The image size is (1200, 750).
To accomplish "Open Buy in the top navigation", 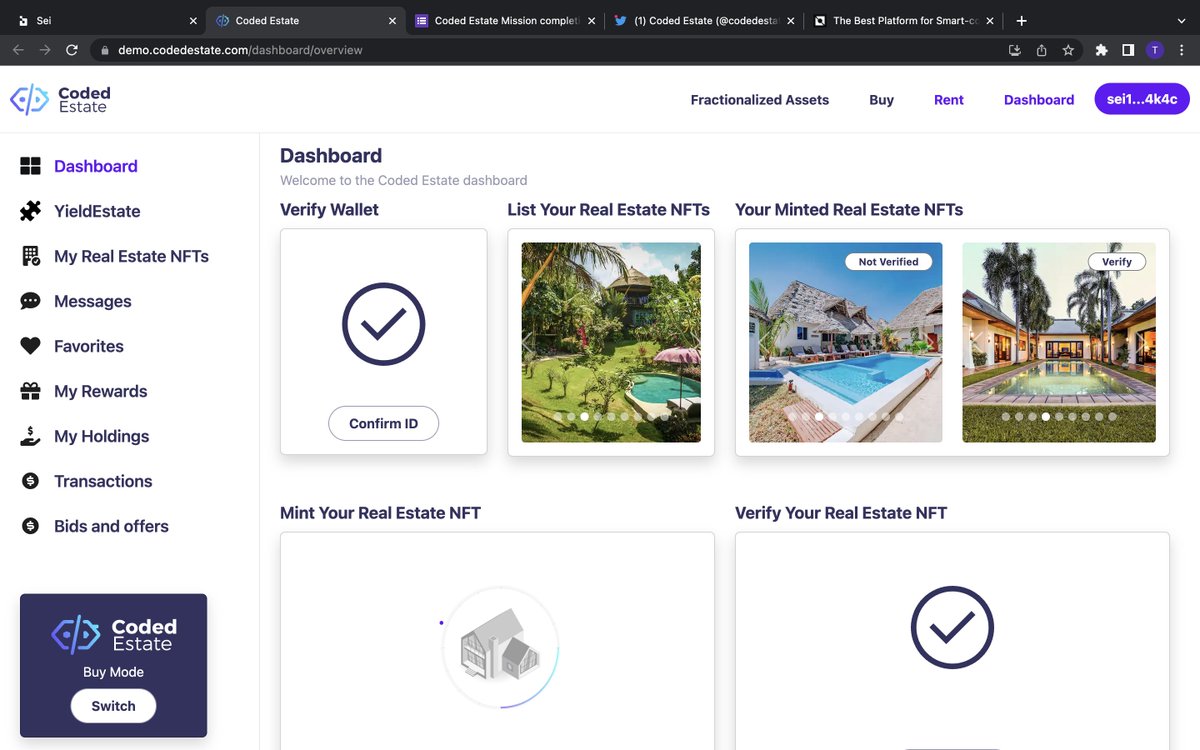I will pyautogui.click(x=882, y=99).
